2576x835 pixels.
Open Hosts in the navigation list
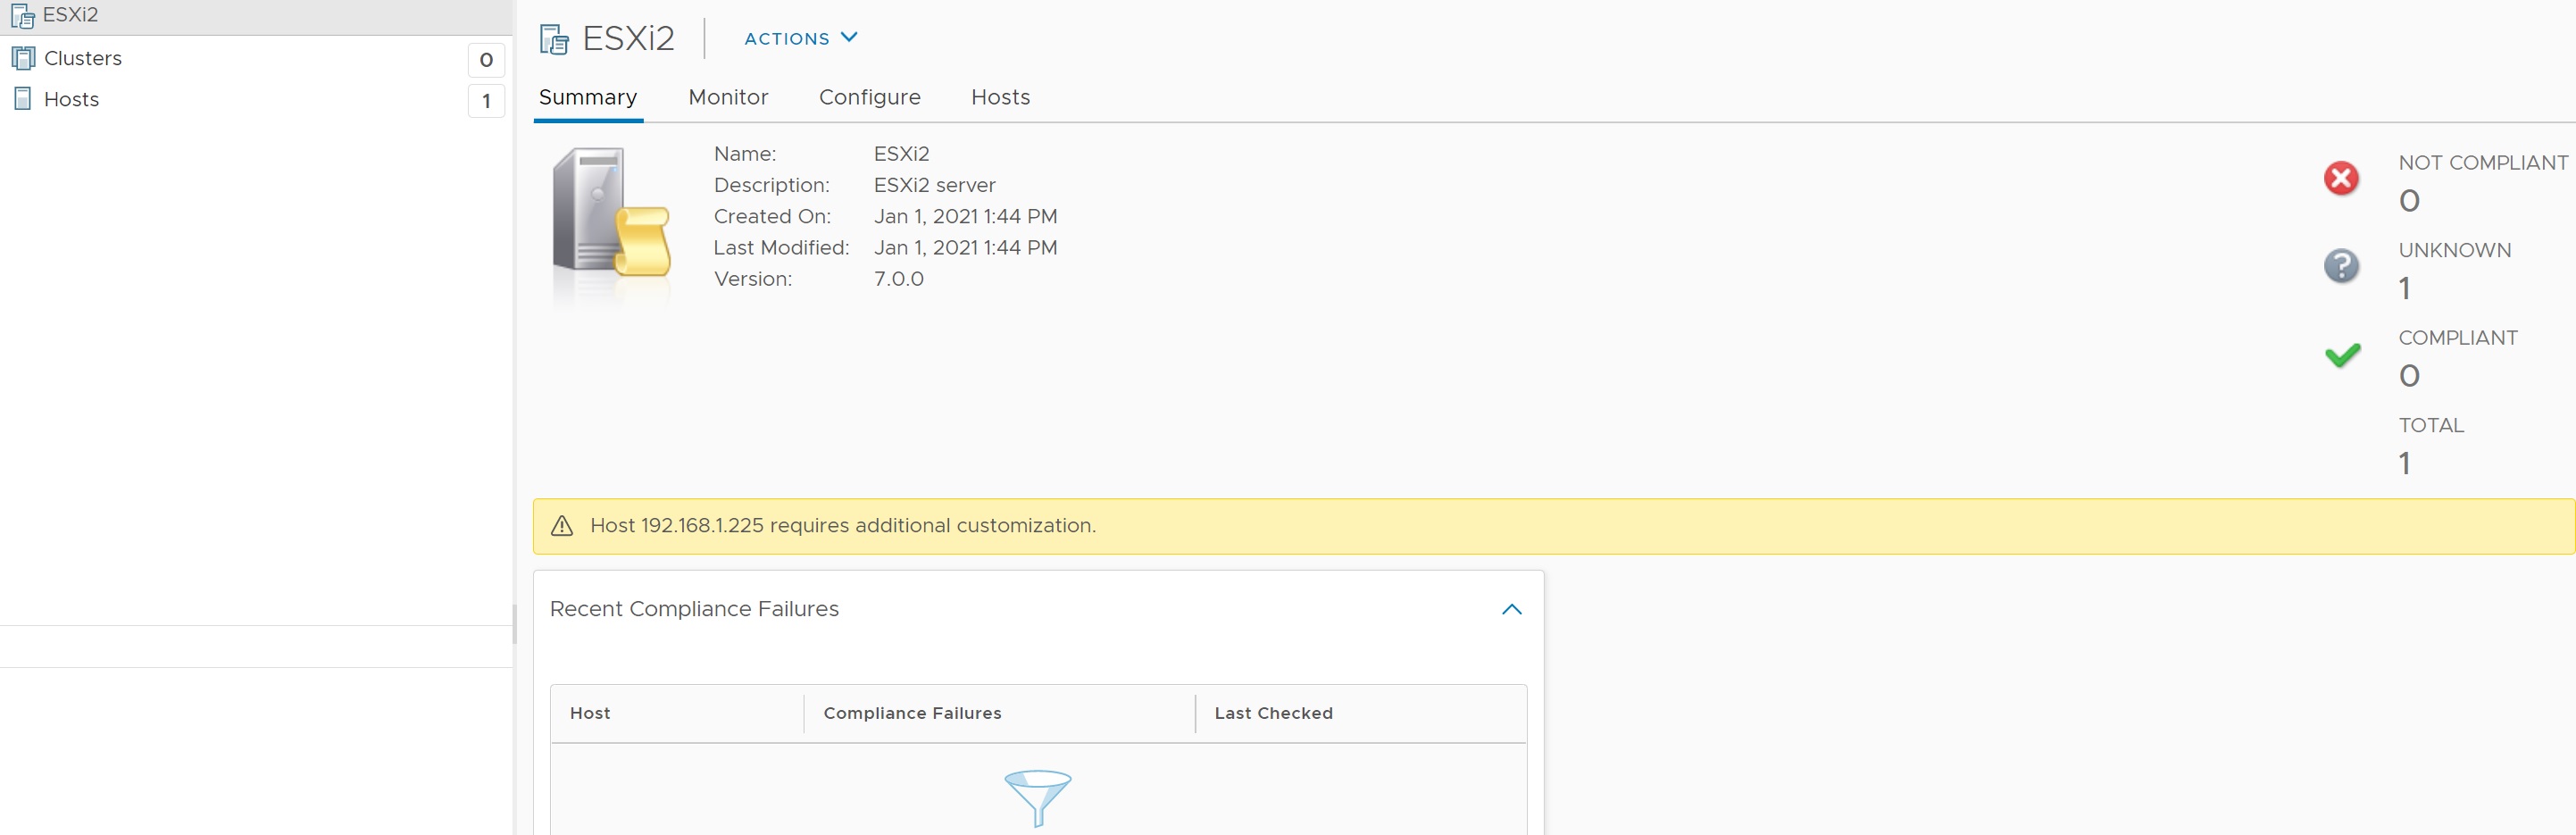[x=71, y=99]
